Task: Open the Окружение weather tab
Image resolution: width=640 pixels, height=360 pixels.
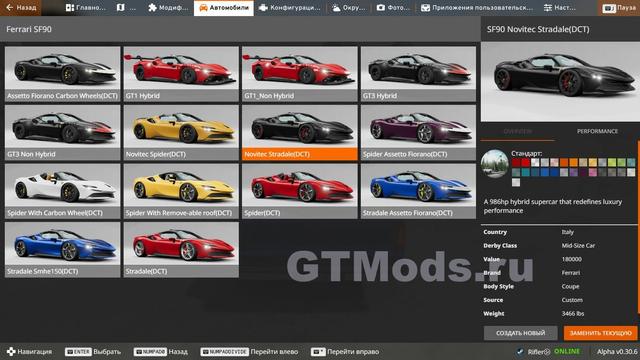Action: pyautogui.click(x=348, y=8)
